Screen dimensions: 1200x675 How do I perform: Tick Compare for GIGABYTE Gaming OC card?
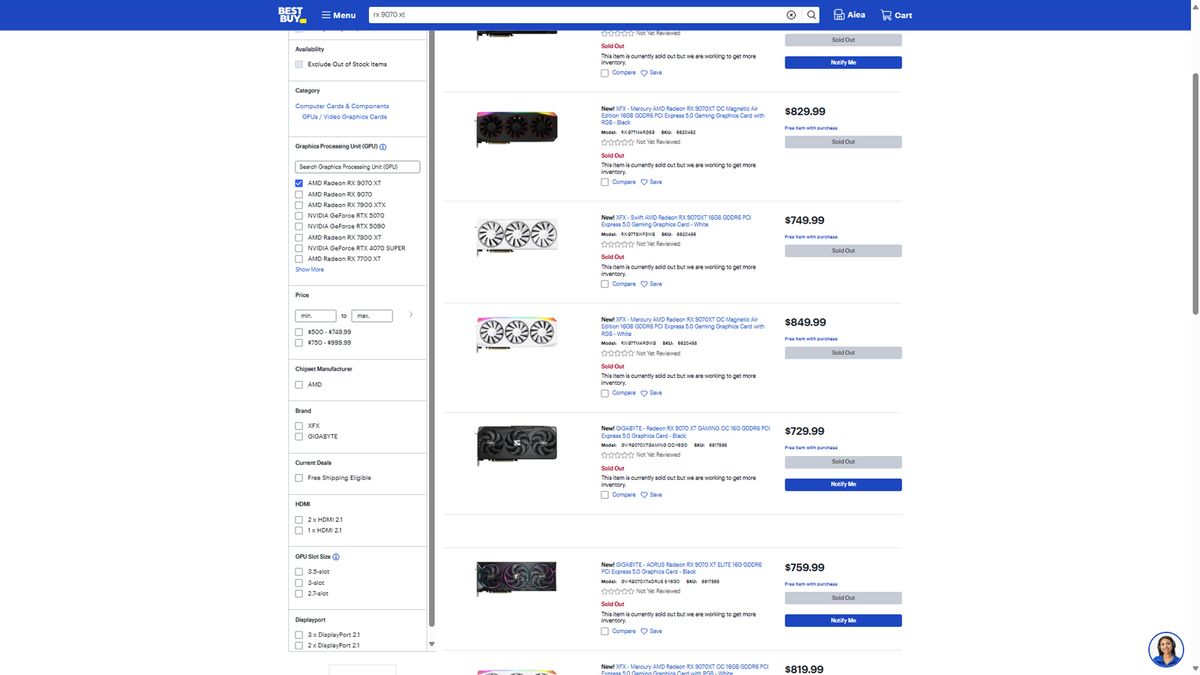click(605, 495)
